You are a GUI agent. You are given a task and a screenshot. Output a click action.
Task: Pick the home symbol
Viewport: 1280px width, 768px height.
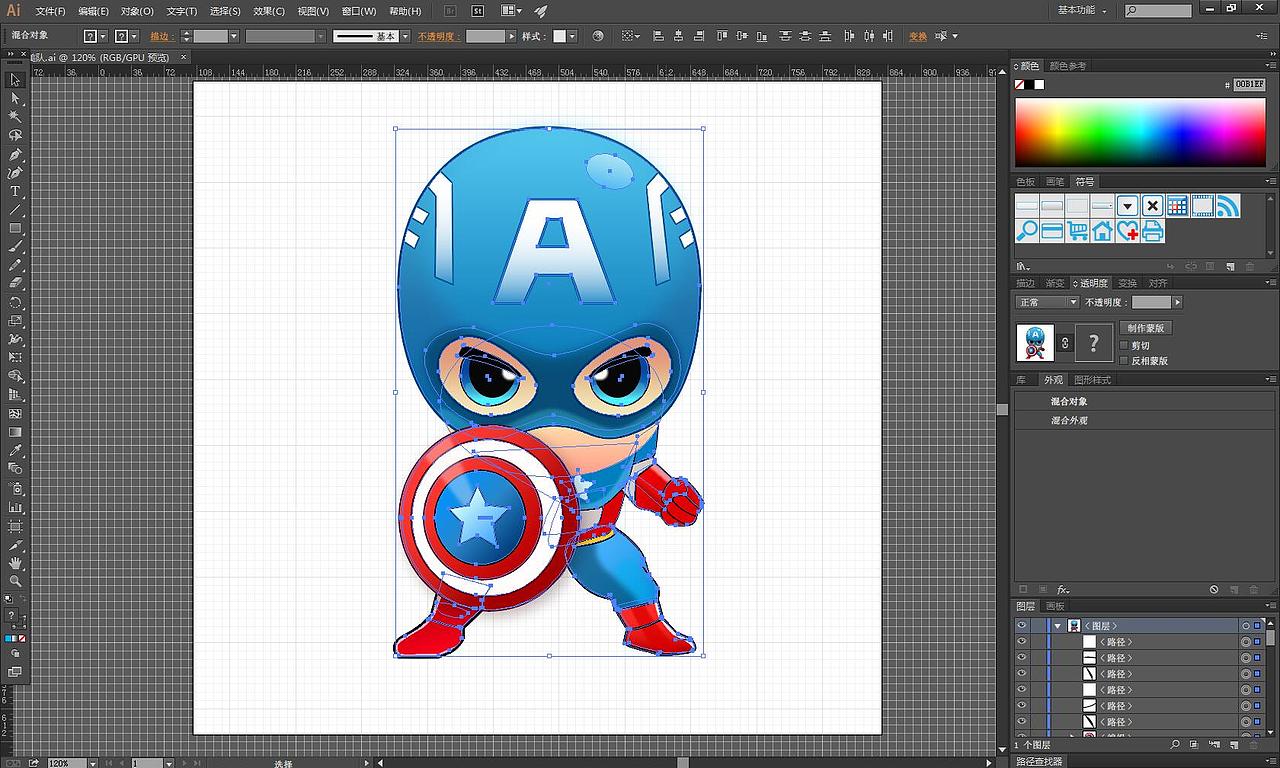click(x=1102, y=231)
